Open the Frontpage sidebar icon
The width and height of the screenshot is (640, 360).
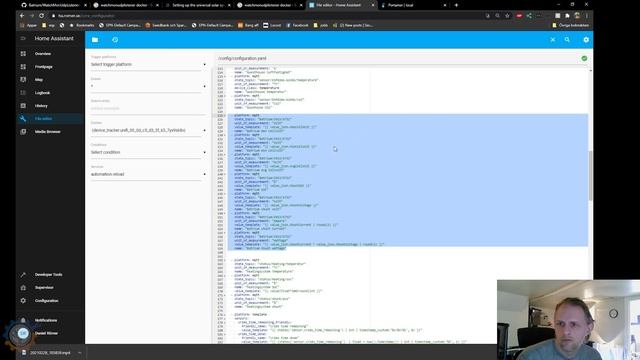tap(23, 67)
